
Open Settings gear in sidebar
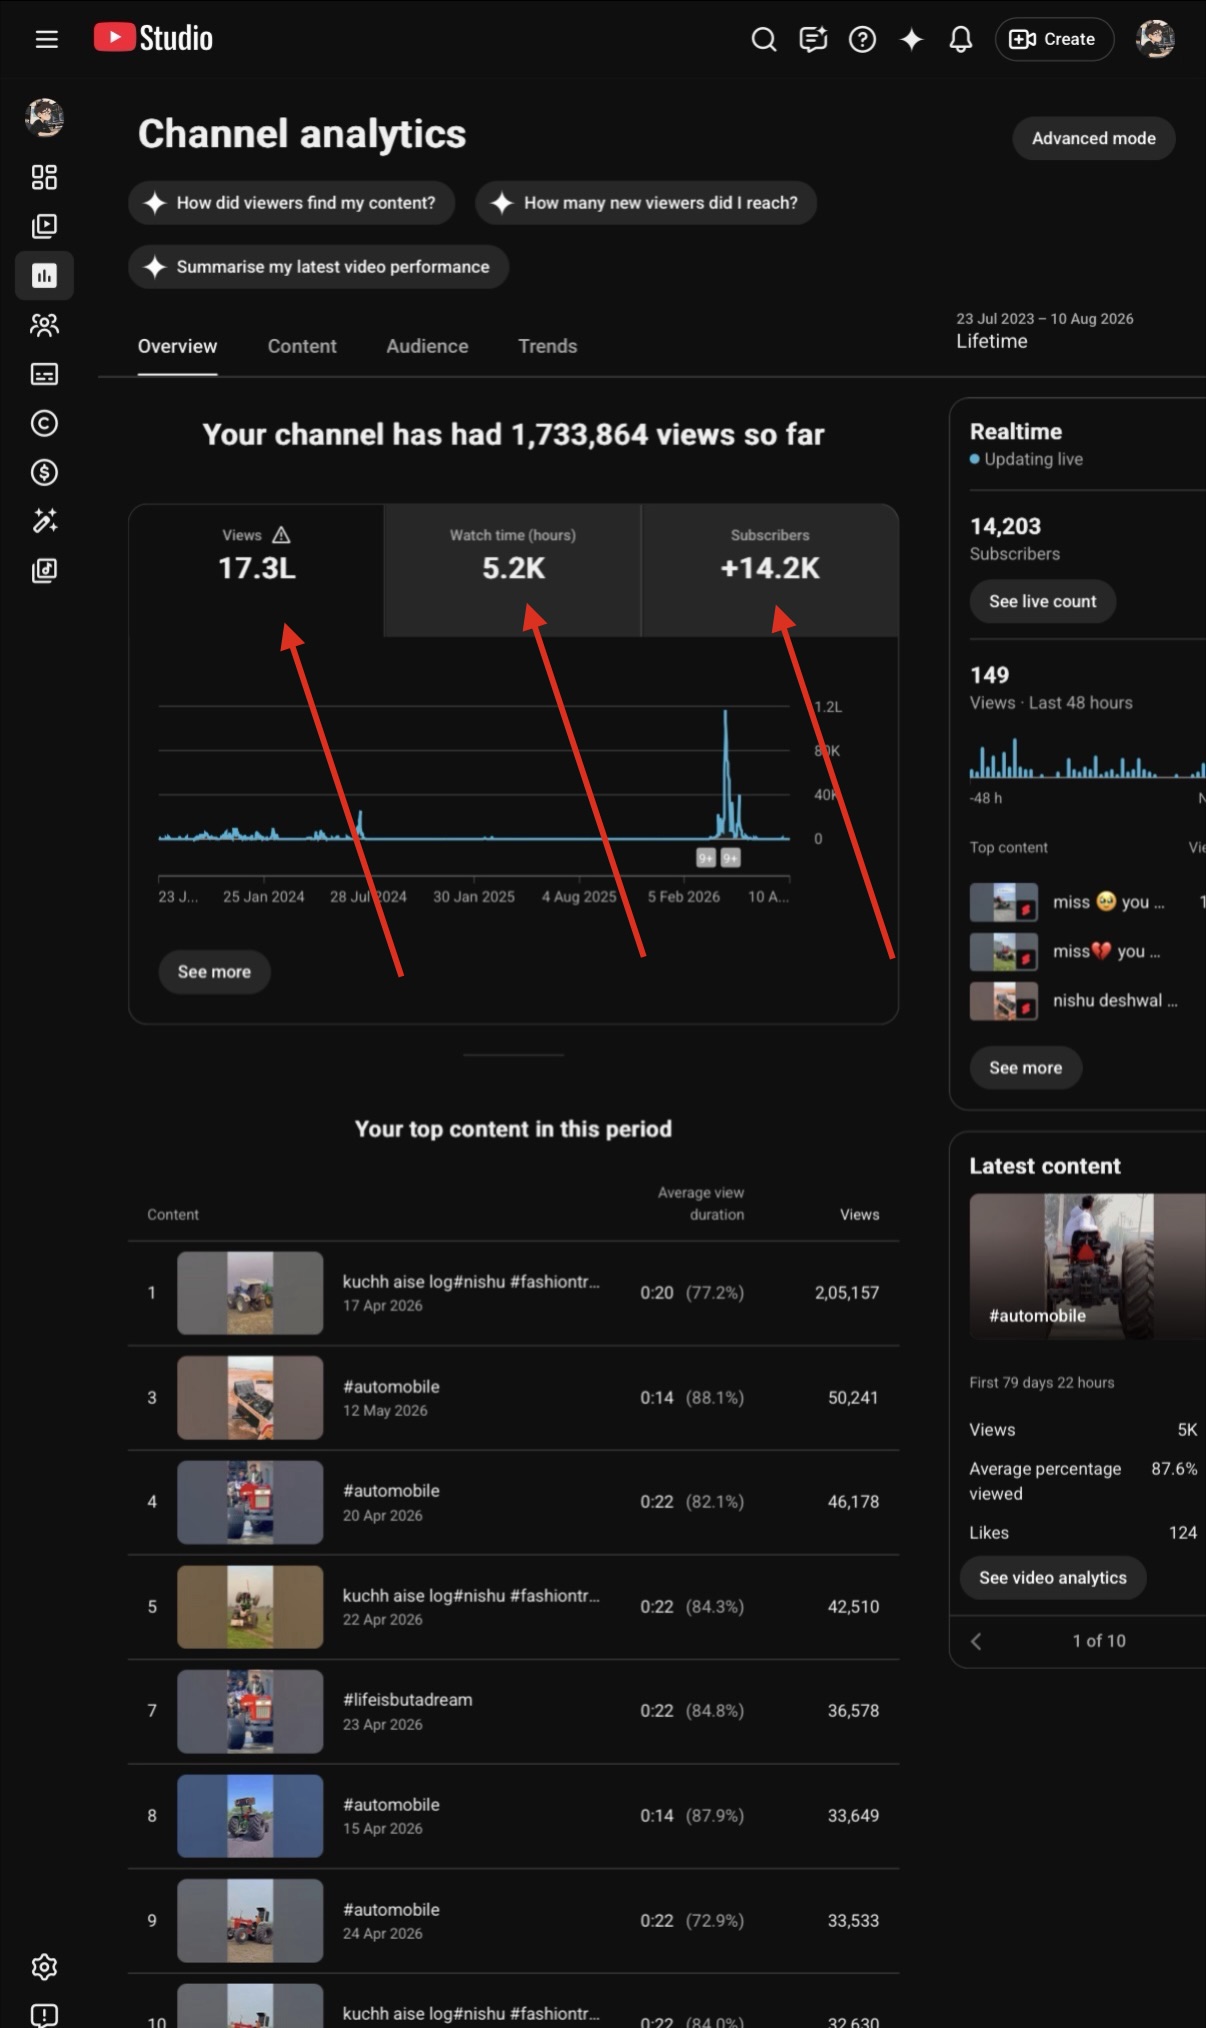pyautogui.click(x=44, y=1966)
